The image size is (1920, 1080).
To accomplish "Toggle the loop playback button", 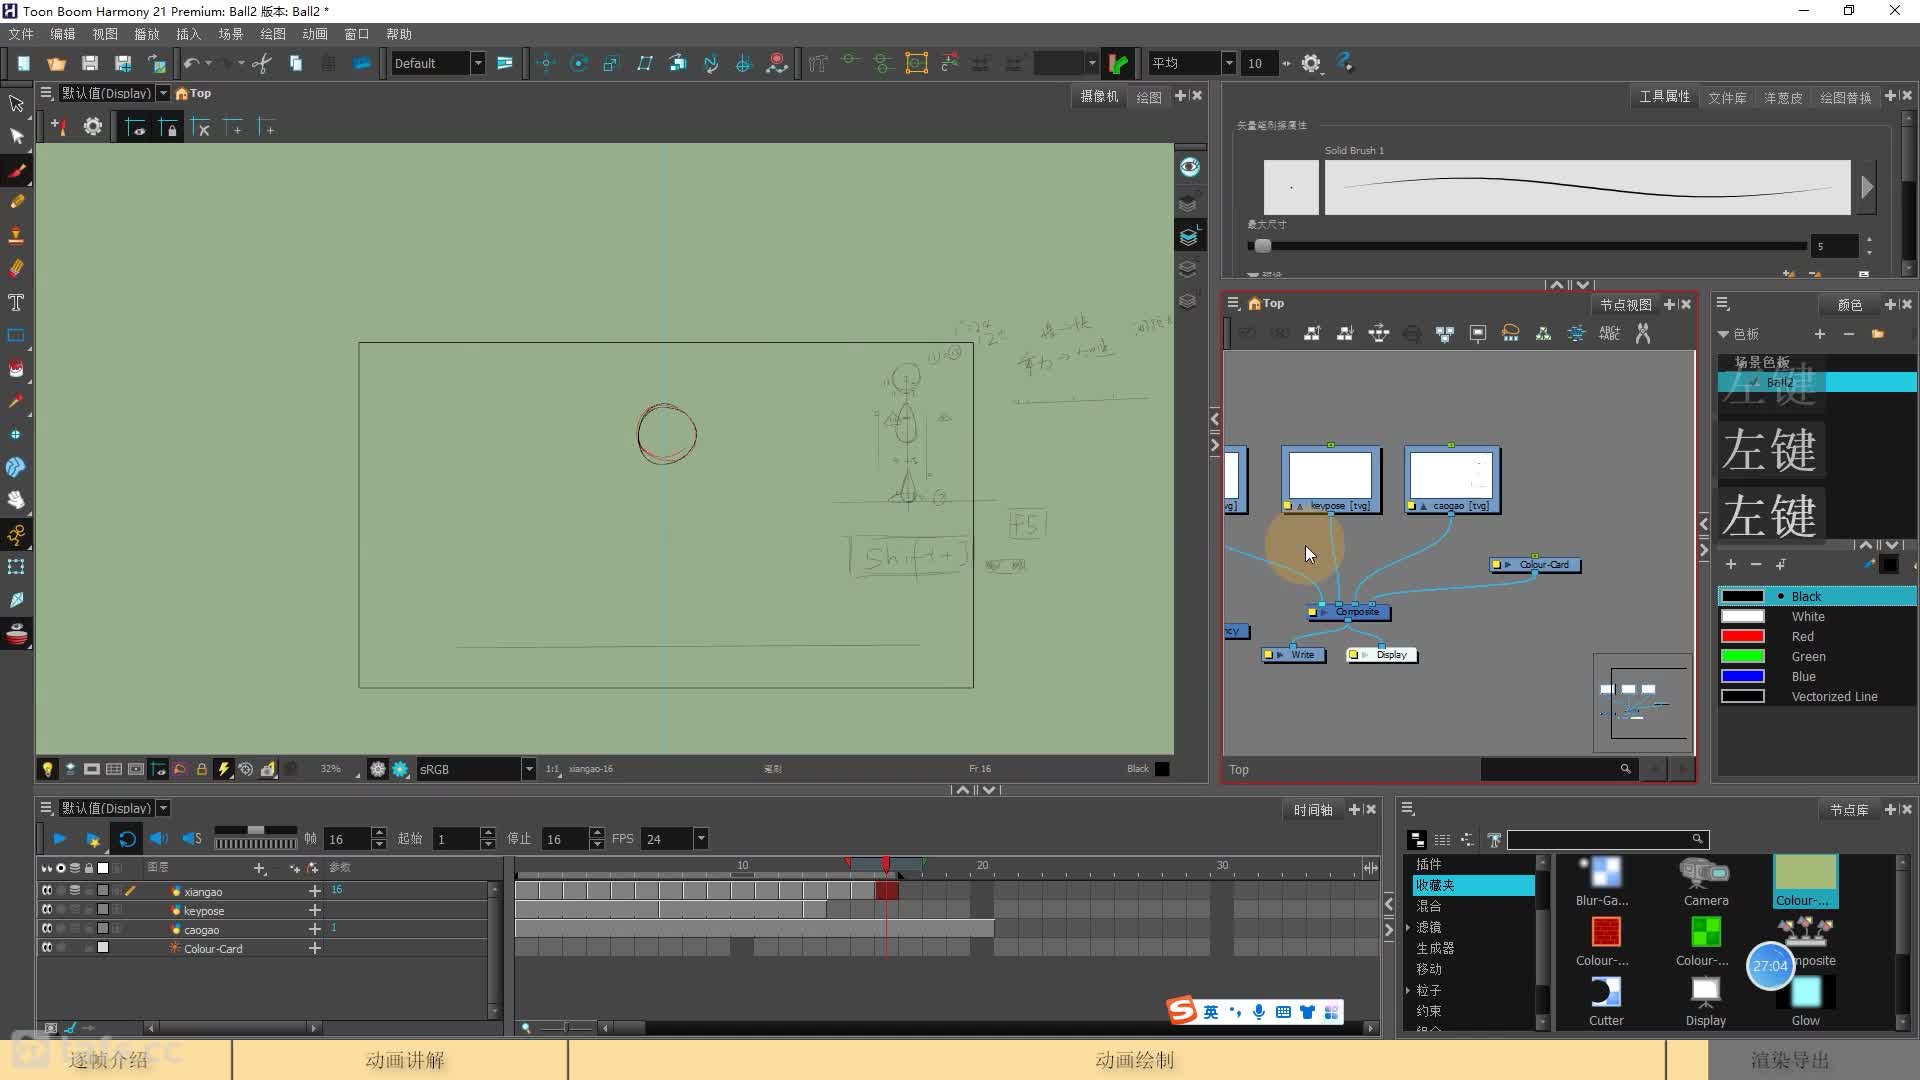I will (x=127, y=839).
